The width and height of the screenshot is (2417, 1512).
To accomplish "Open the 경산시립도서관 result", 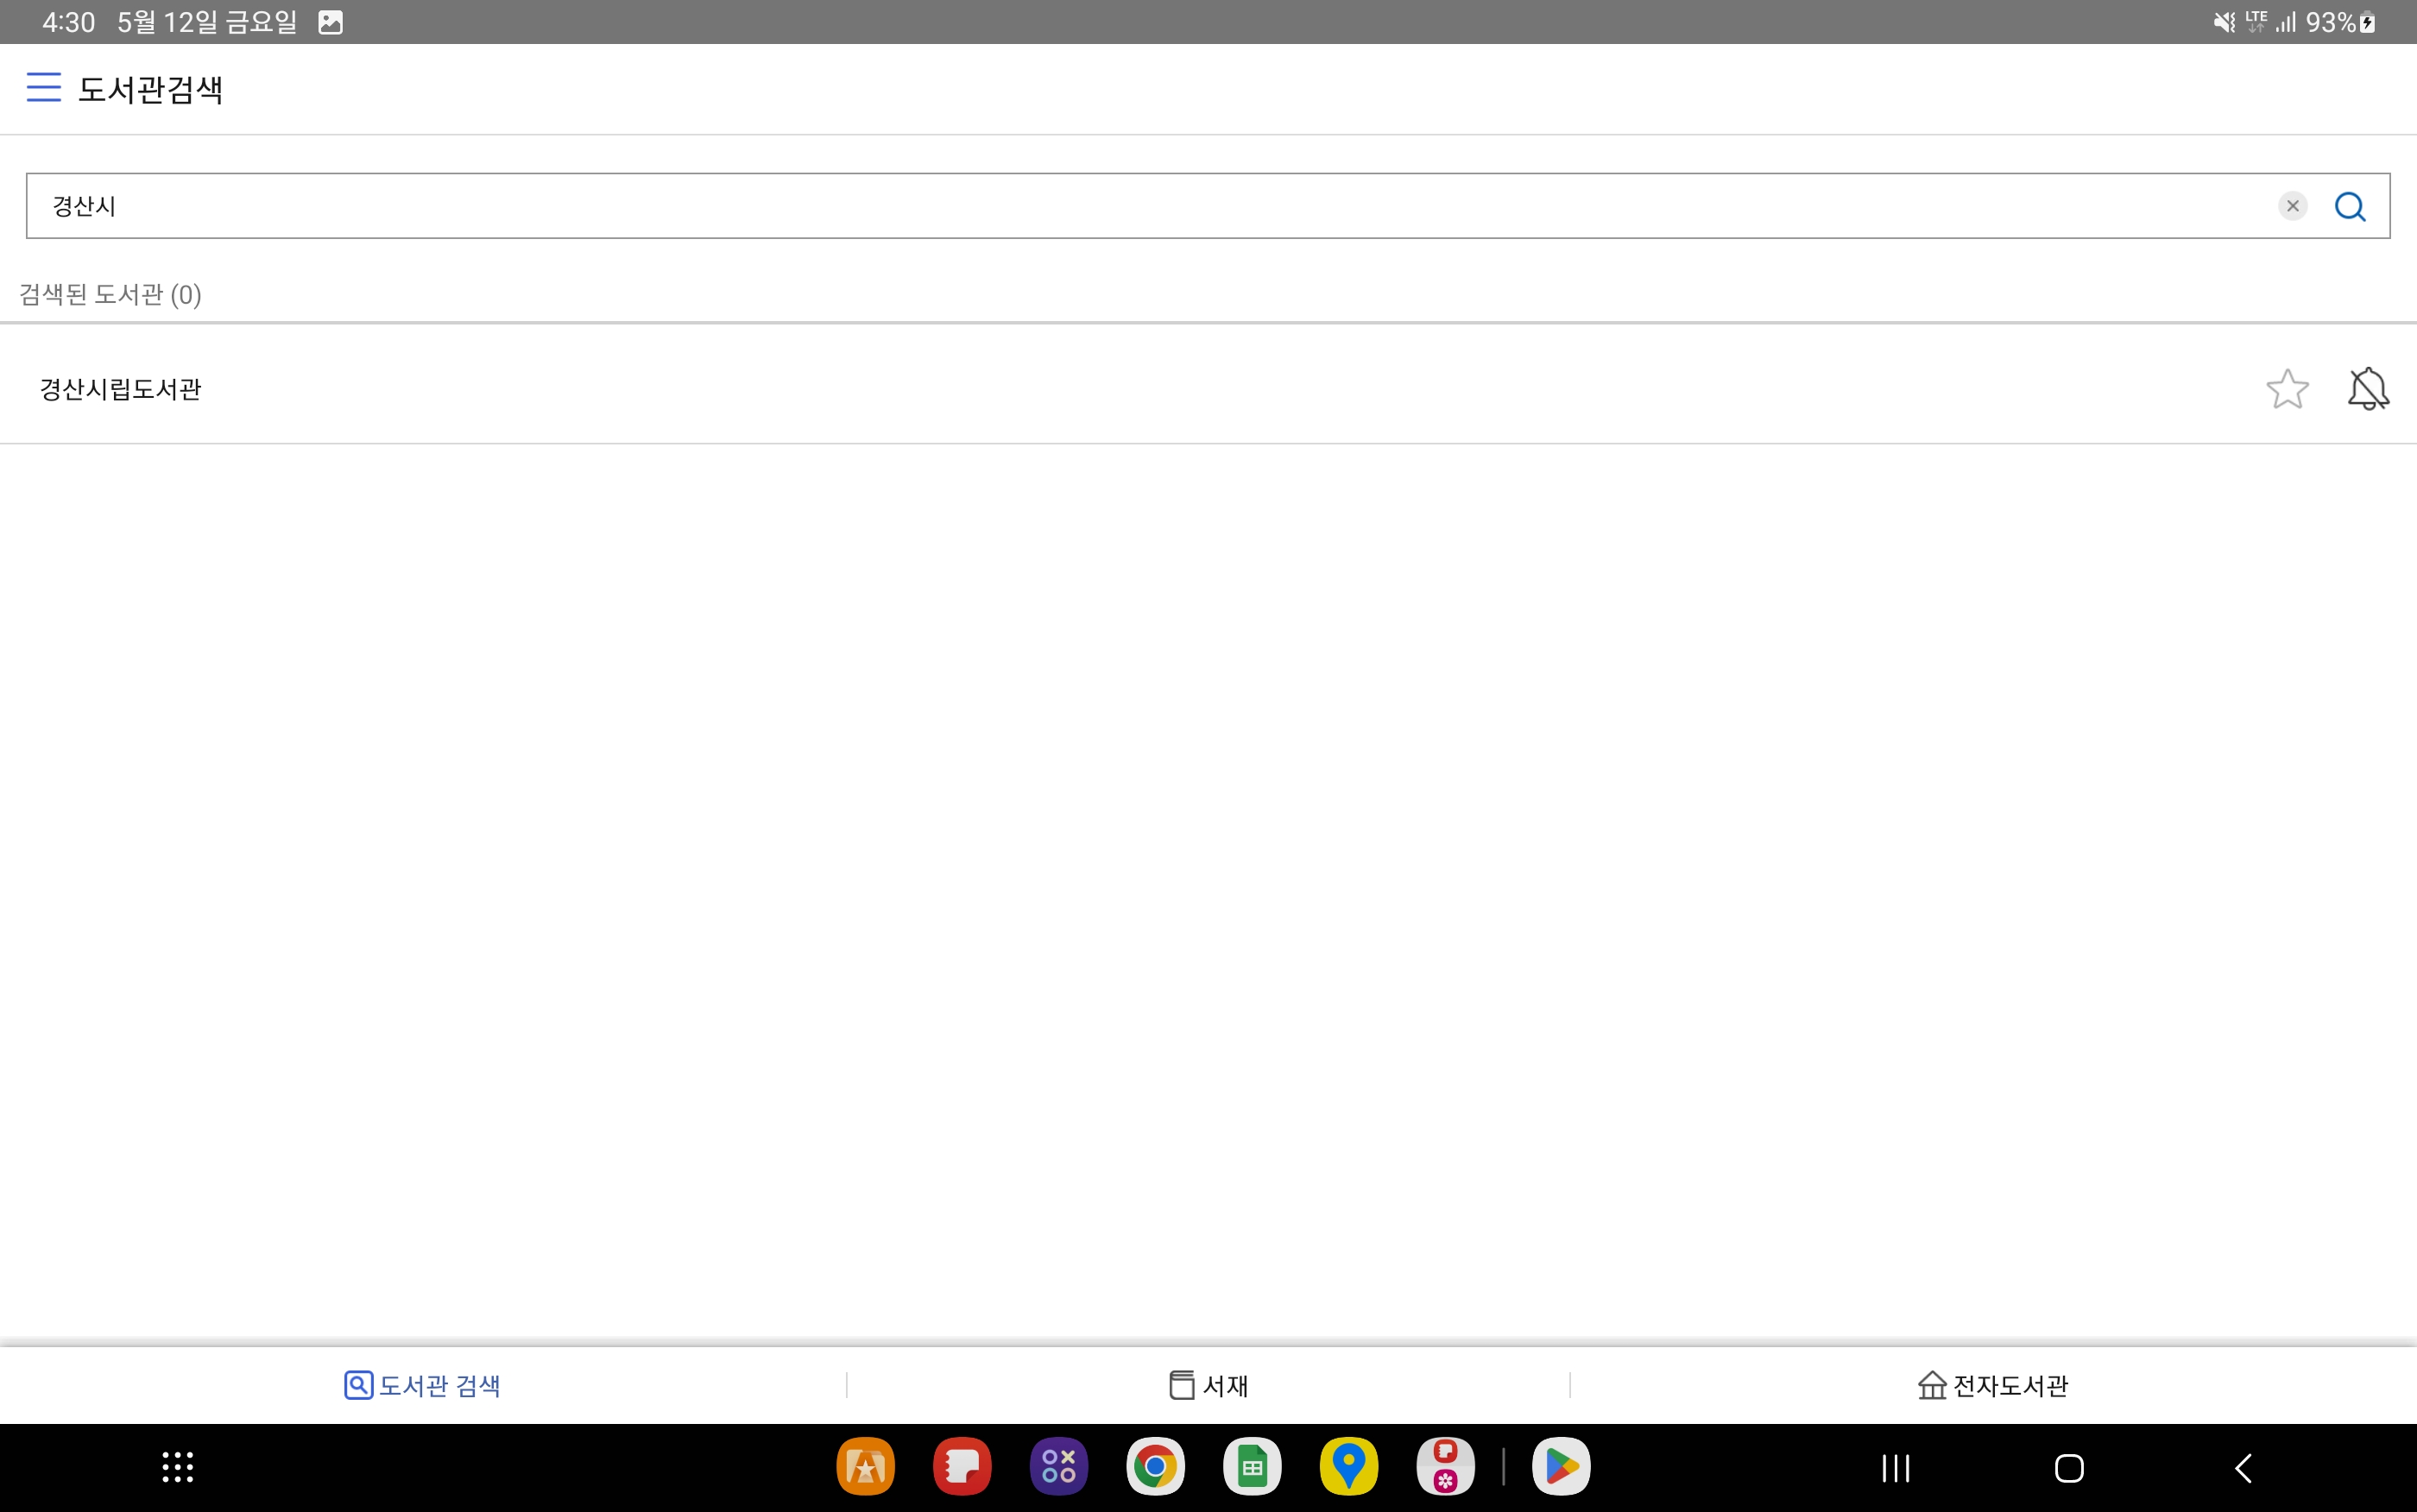I will (120, 389).
